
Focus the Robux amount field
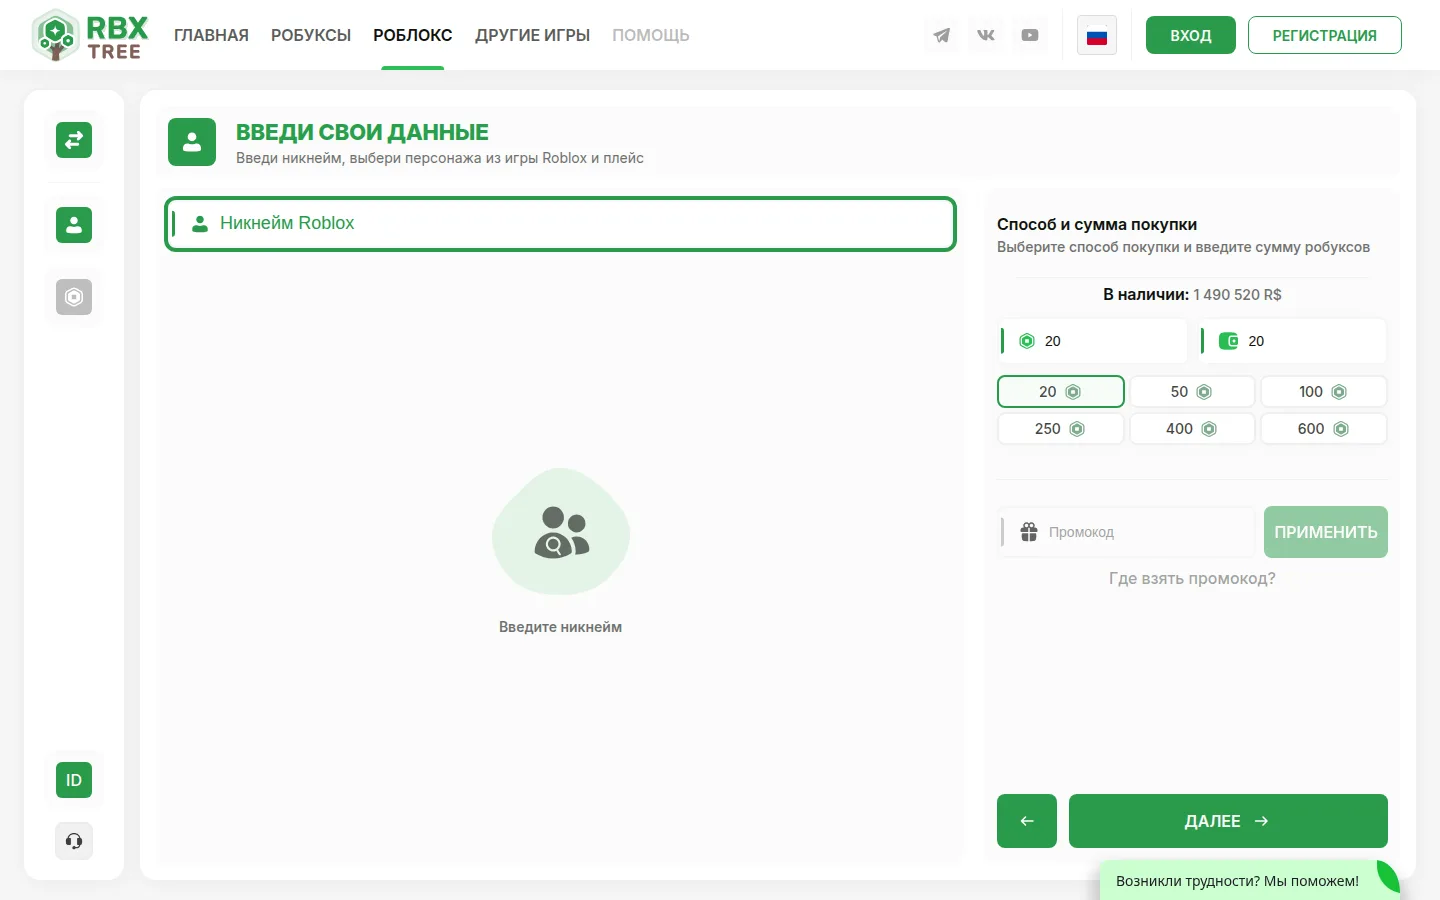click(1092, 341)
